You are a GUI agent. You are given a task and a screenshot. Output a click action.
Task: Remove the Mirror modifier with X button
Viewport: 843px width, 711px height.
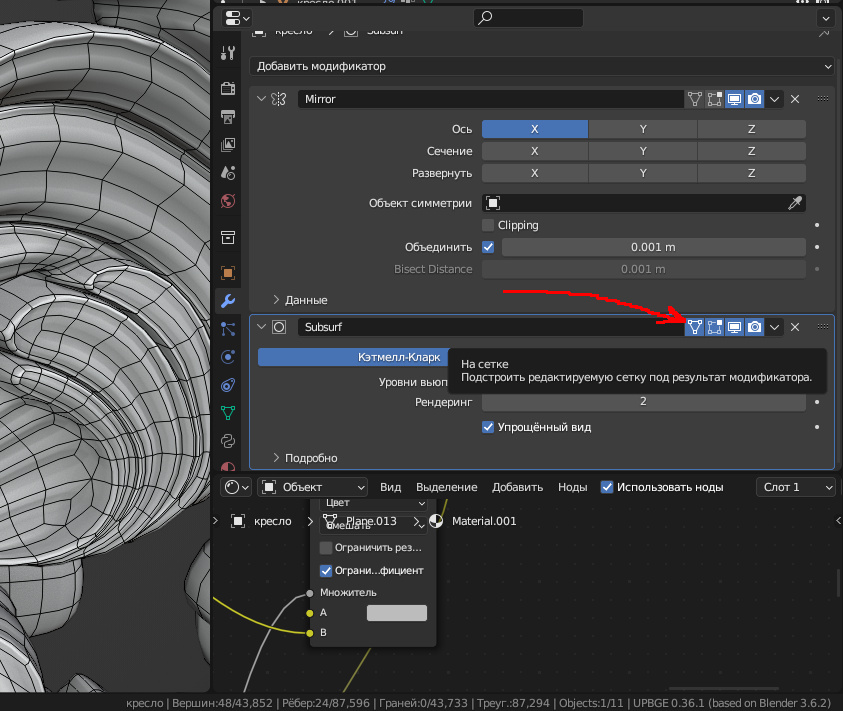coord(795,99)
